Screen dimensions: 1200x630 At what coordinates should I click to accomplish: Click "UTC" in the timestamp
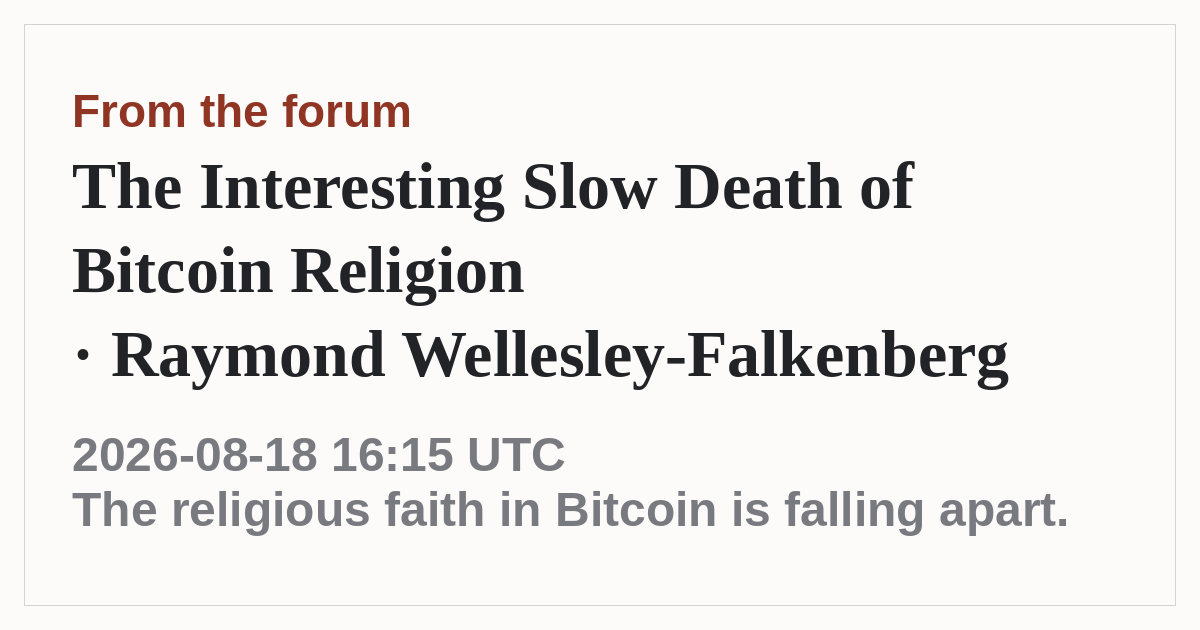click(516, 455)
